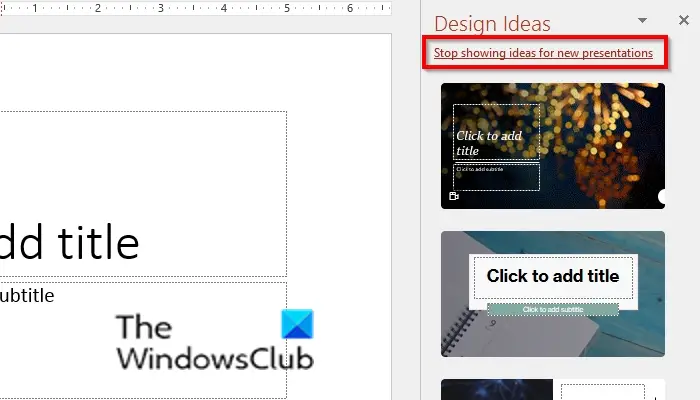Click the slide subtitle placeholder text
Screen dimensions: 700x400
(27, 296)
